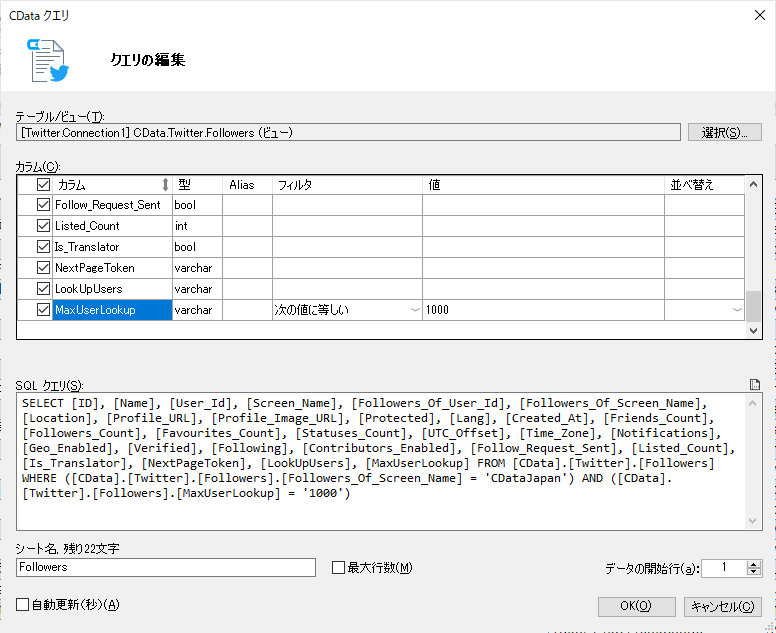Click the OK(O) button
The width and height of the screenshot is (776, 633).
pos(636,606)
